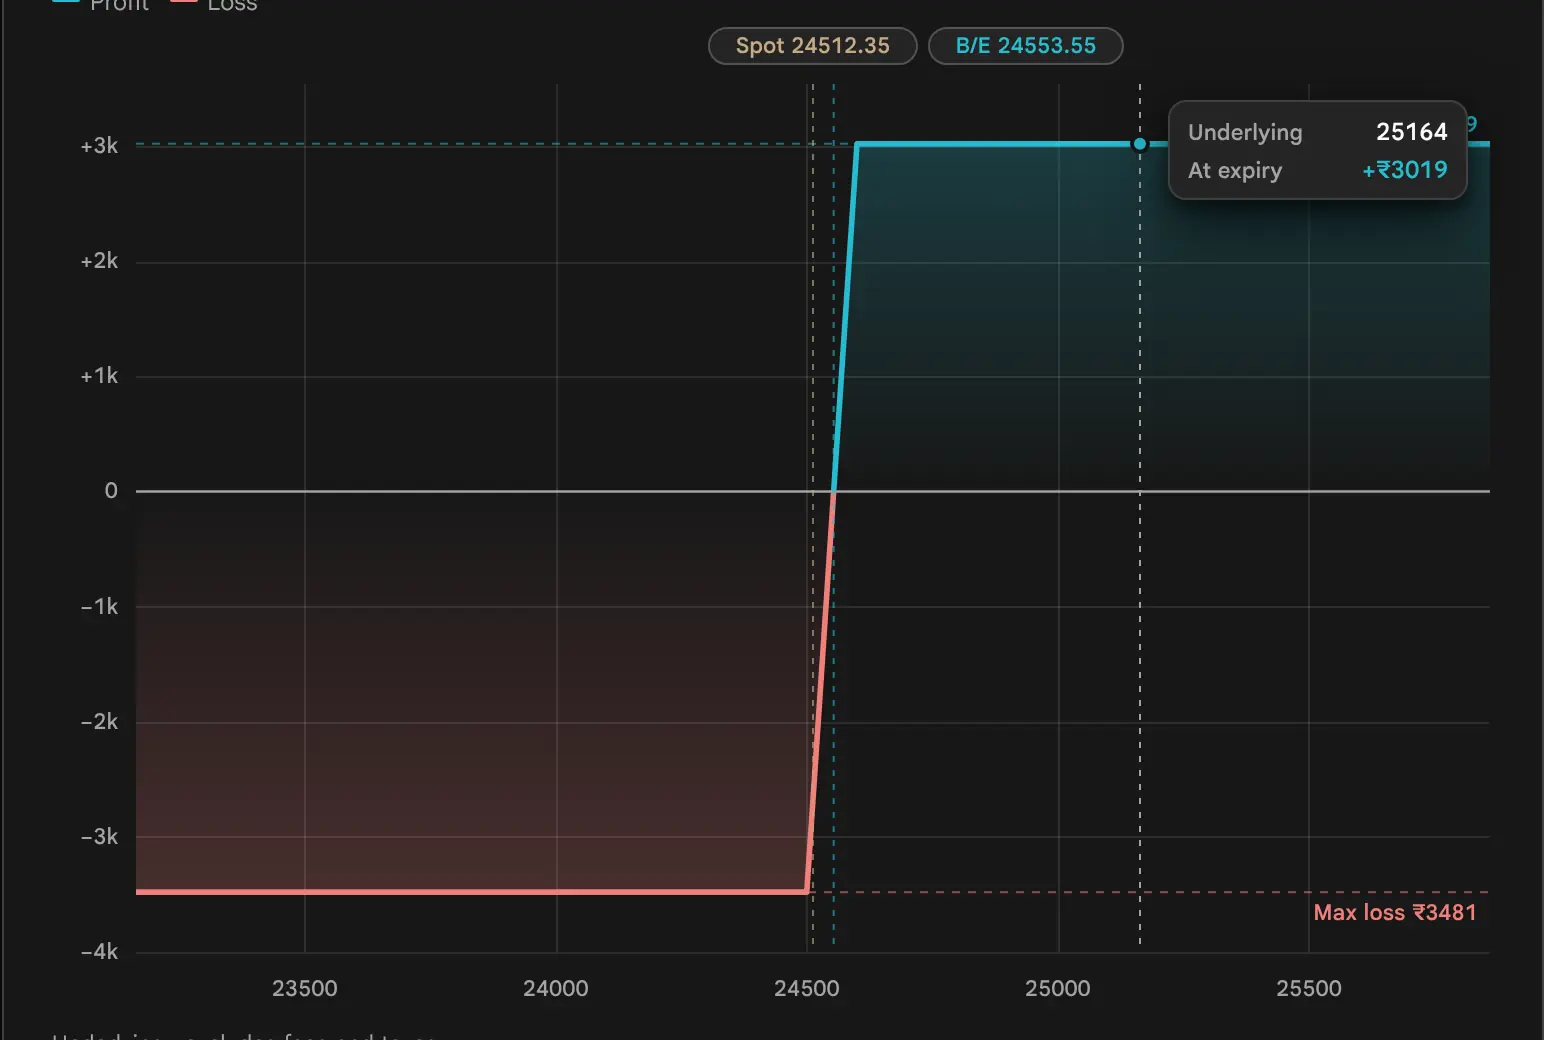Click the 24500 x-axis label
1544x1040 pixels.
click(807, 988)
